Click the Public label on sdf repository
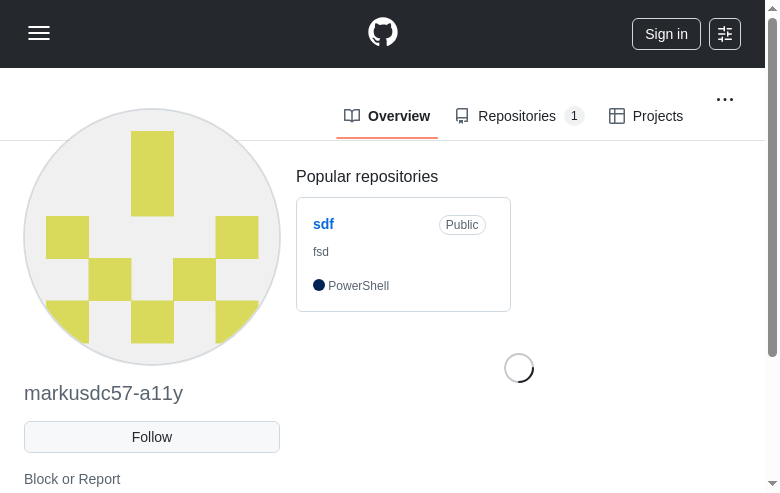Image resolution: width=780 pixels, height=493 pixels. pos(462,225)
